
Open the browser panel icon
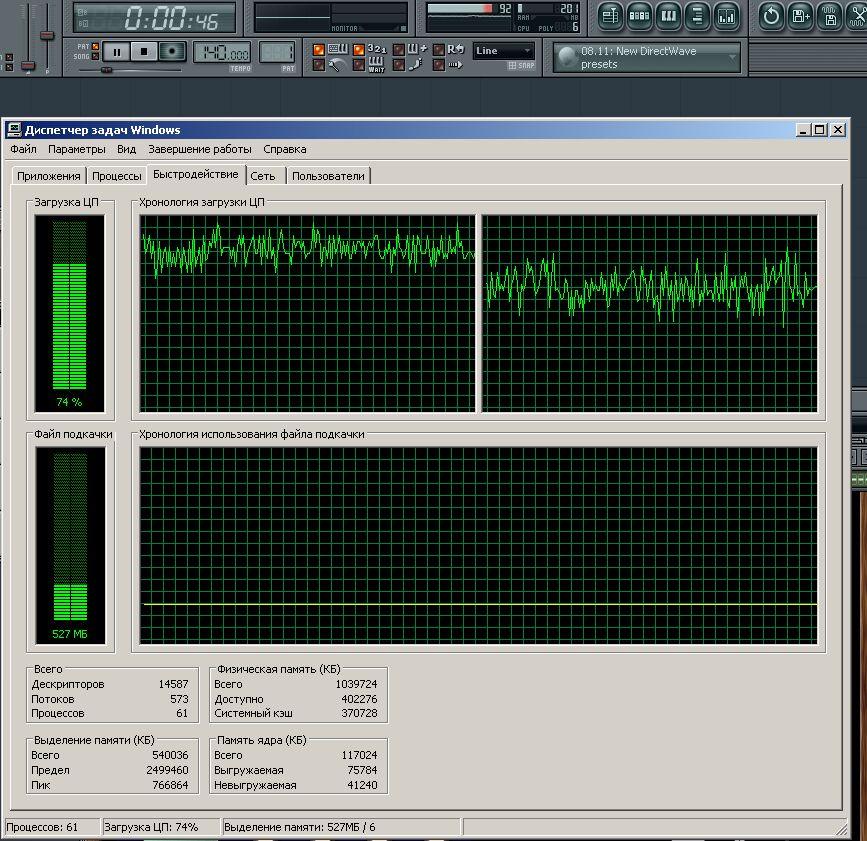pyautogui.click(x=698, y=15)
